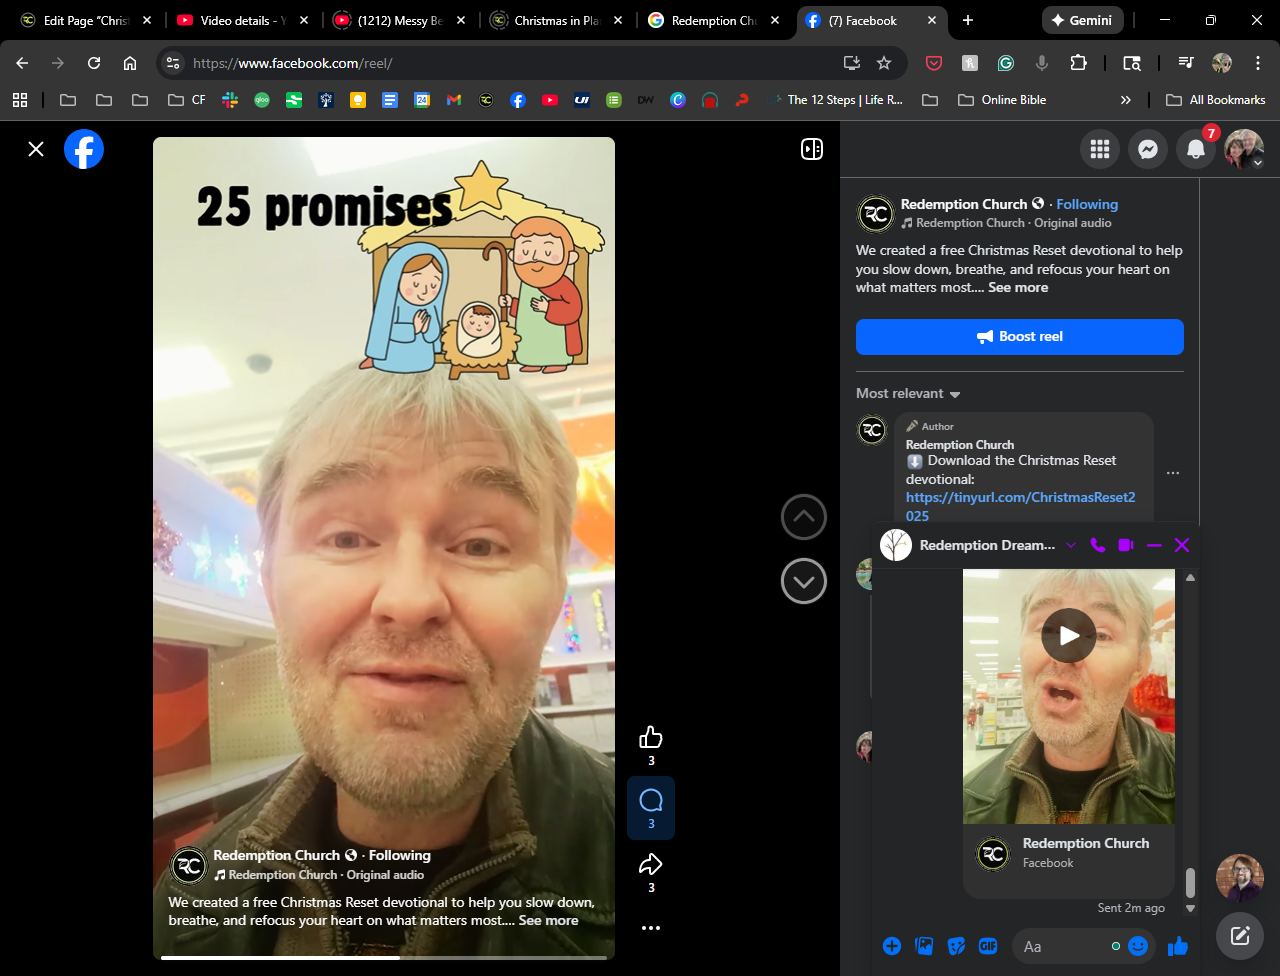The width and height of the screenshot is (1280, 976).
Task: Start voice call in chat window
Action: [1098, 545]
